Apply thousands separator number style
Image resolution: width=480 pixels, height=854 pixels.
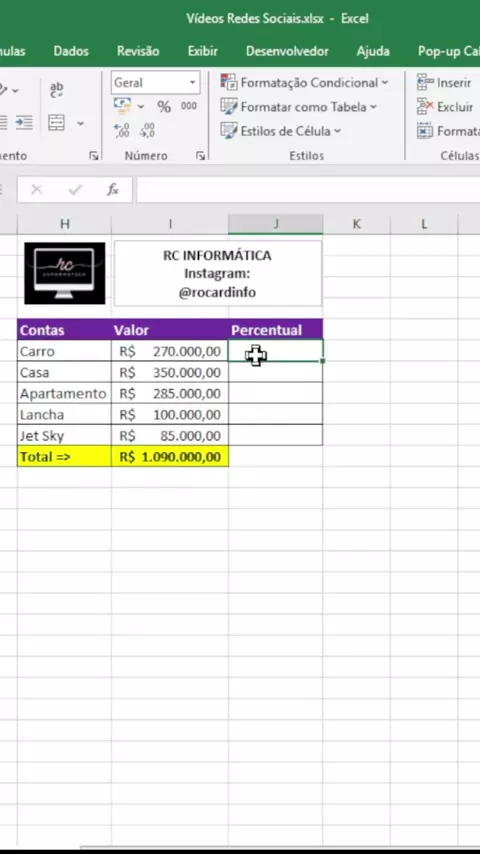[189, 106]
